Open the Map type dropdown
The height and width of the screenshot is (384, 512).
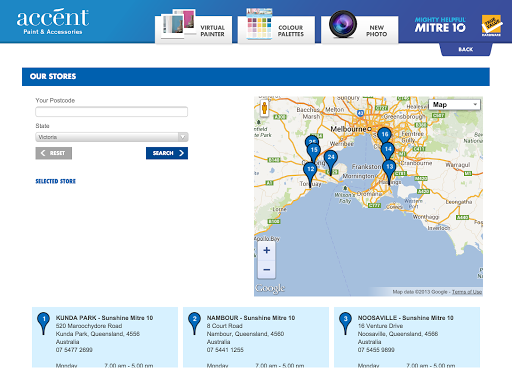[x=454, y=105]
